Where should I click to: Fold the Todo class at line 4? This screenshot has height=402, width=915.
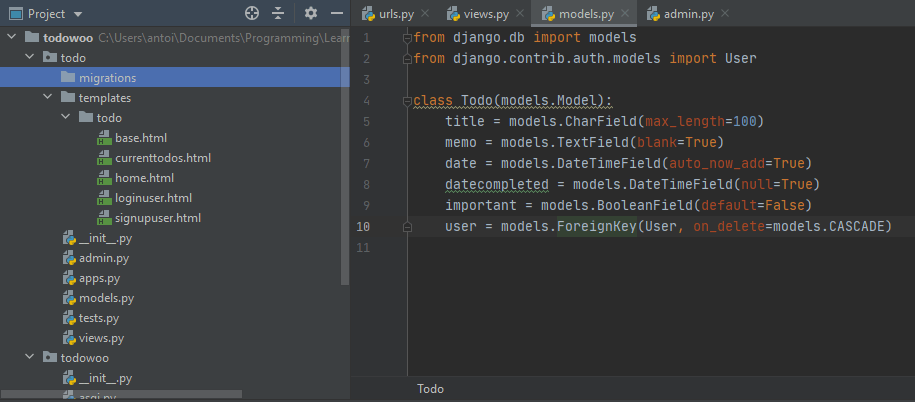(407, 102)
